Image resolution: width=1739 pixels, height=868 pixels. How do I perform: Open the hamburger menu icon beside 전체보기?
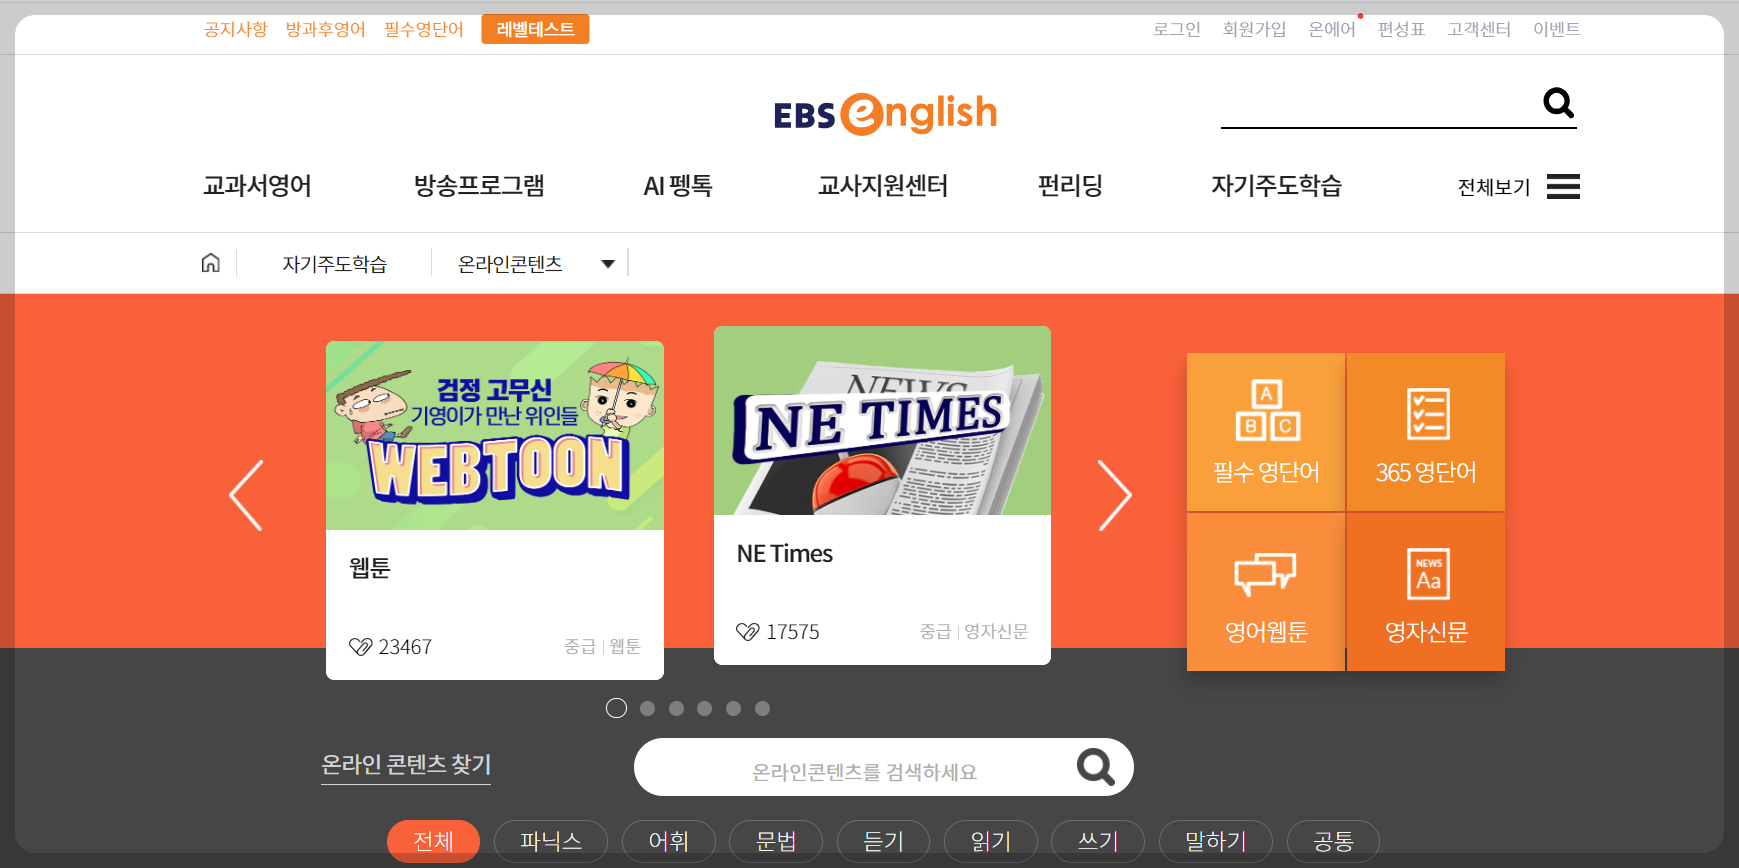[1563, 187]
